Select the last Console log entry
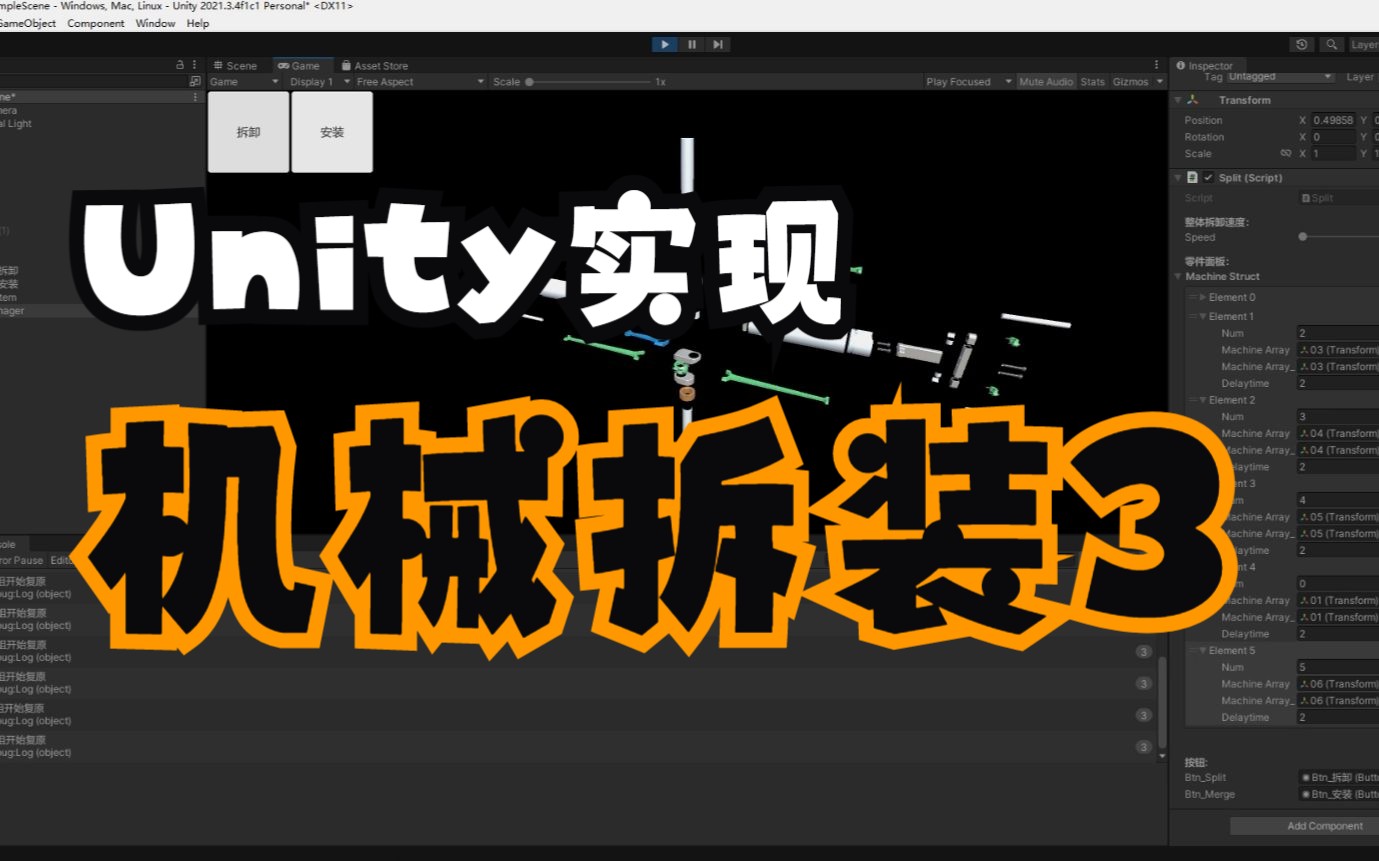The width and height of the screenshot is (1379, 861). [578, 746]
